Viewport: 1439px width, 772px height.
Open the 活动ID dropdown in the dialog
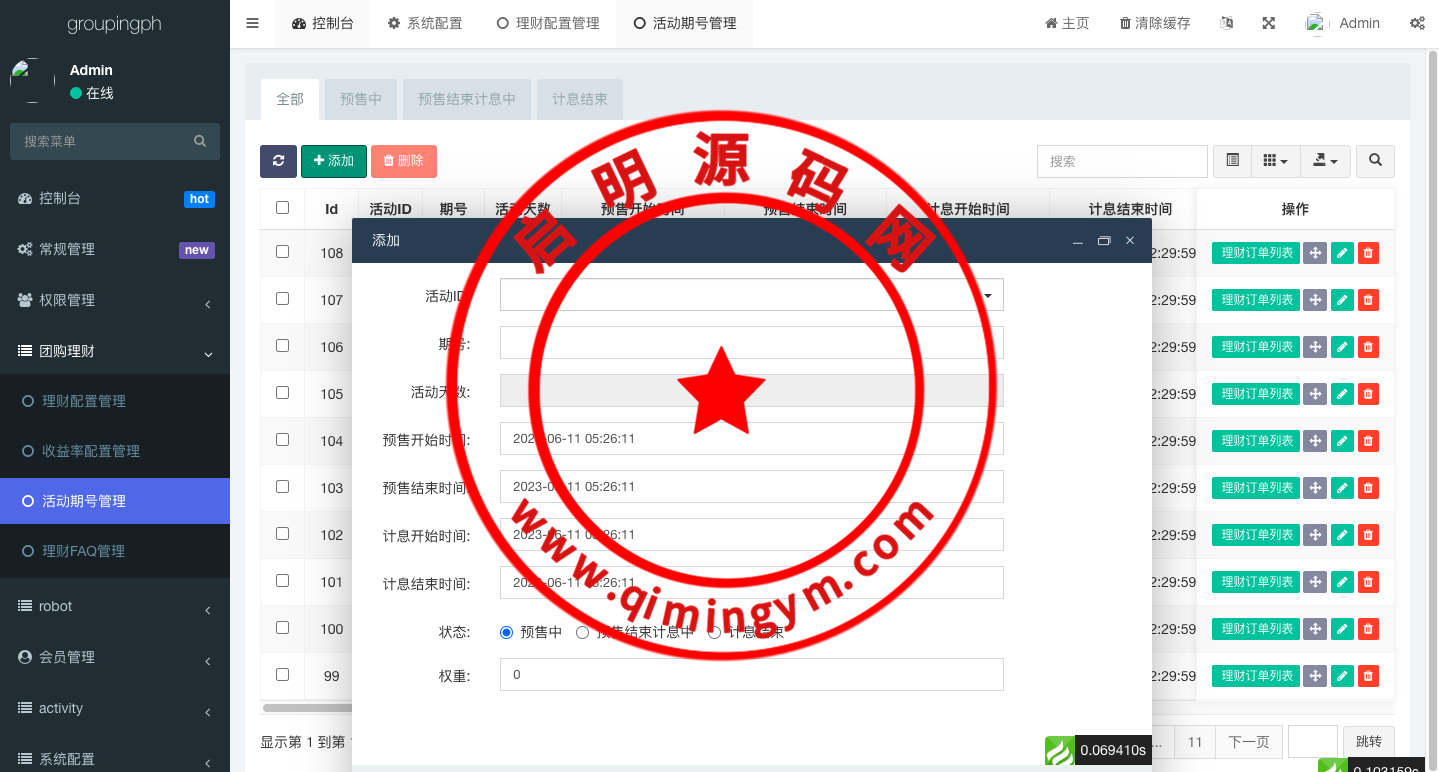(751, 295)
